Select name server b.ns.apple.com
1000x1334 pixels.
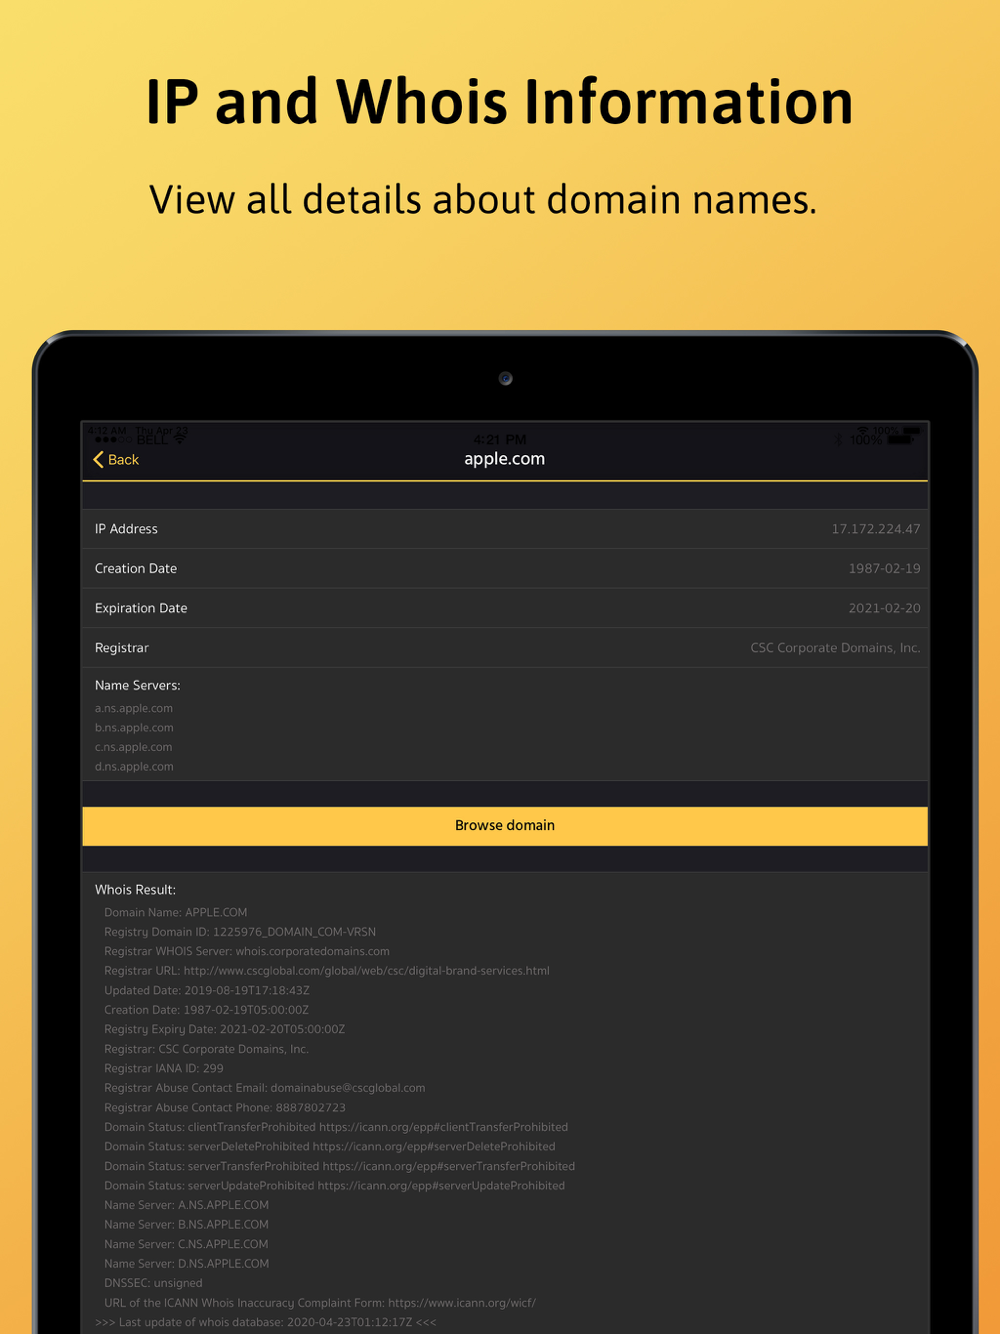tap(134, 728)
